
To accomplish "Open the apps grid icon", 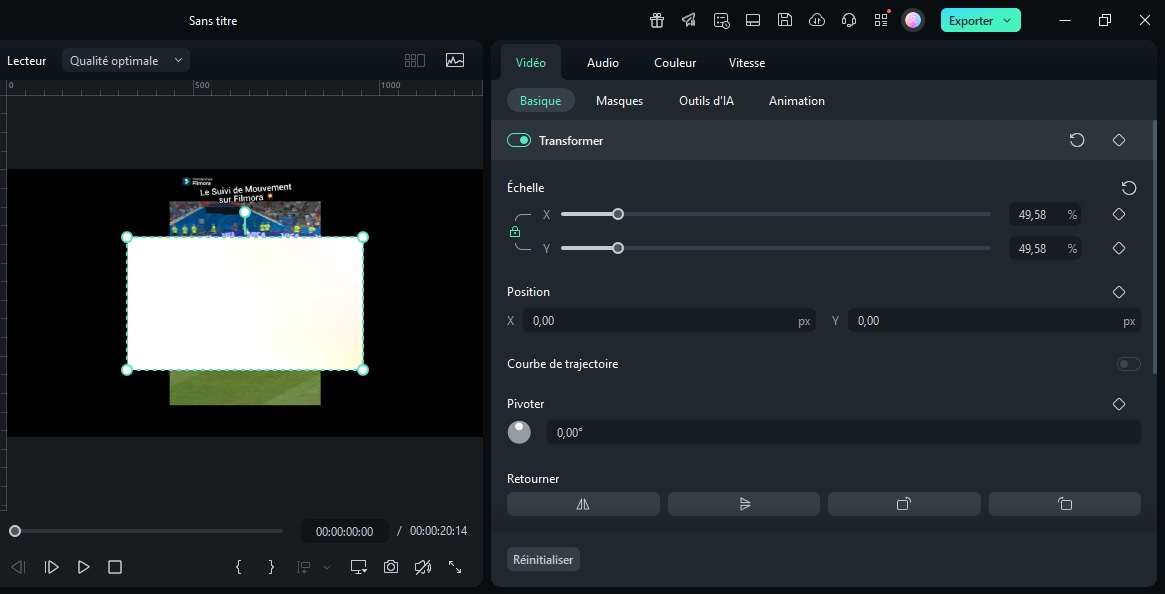I will 881,20.
